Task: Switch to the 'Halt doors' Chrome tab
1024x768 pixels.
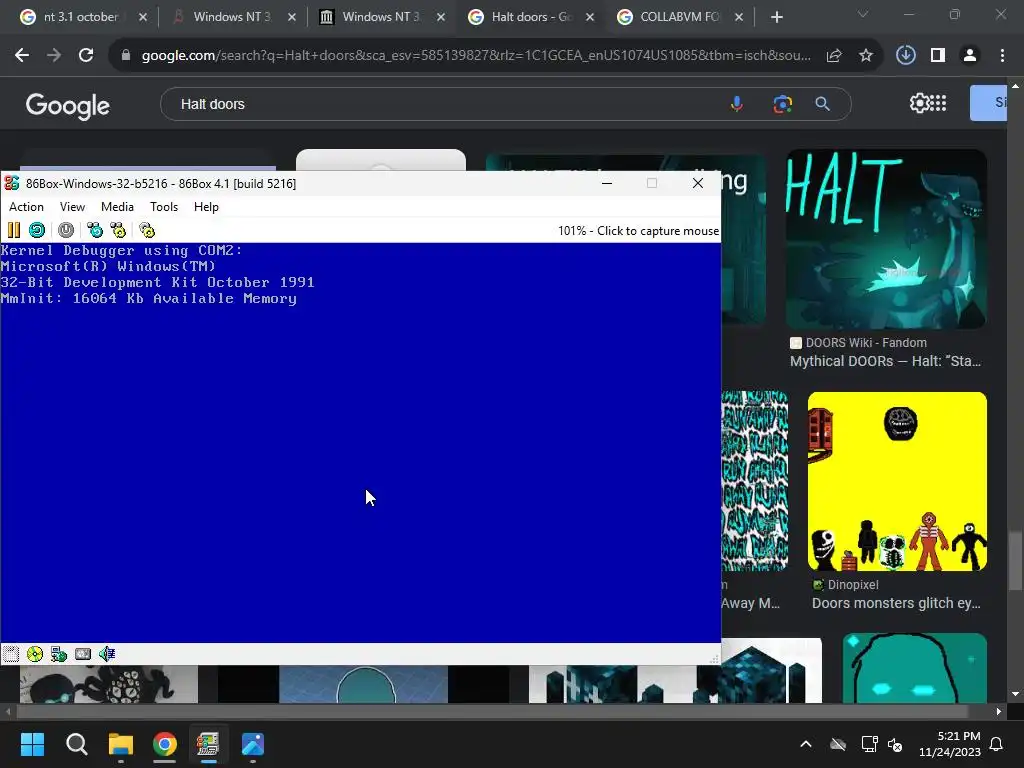Action: pyautogui.click(x=531, y=17)
